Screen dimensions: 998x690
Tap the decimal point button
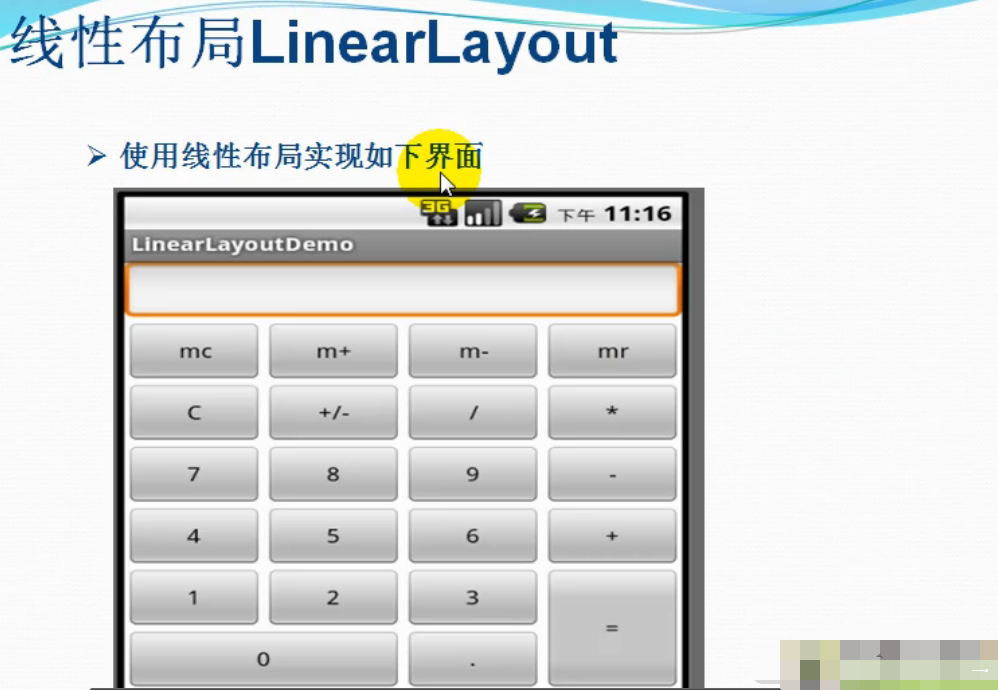(x=473, y=659)
